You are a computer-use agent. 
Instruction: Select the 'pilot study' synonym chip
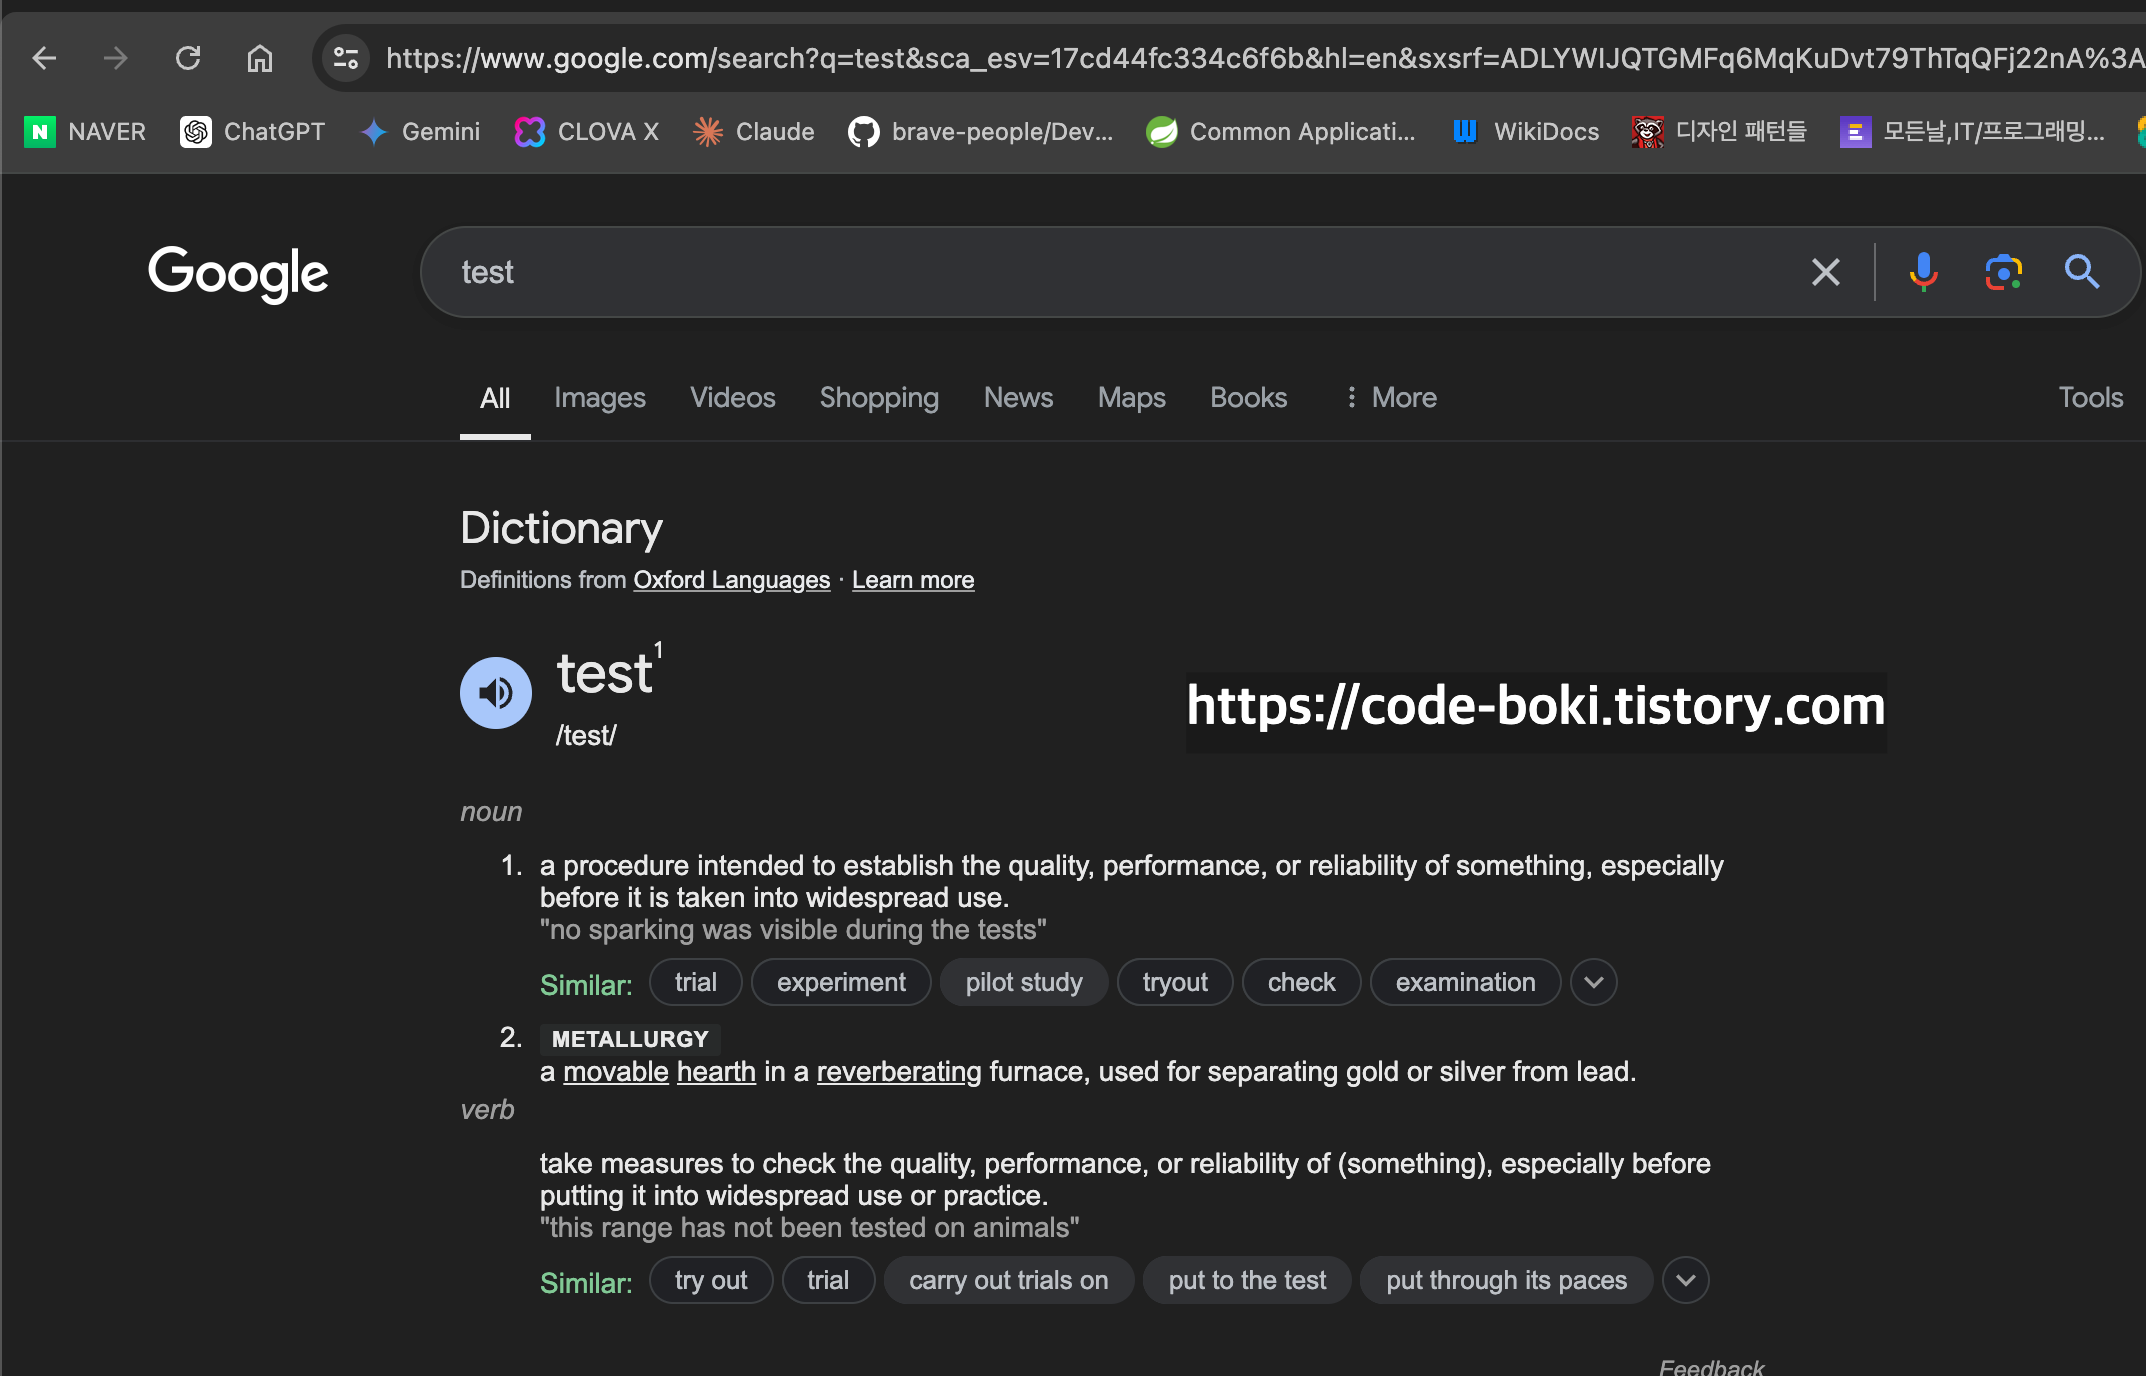[x=1023, y=982]
